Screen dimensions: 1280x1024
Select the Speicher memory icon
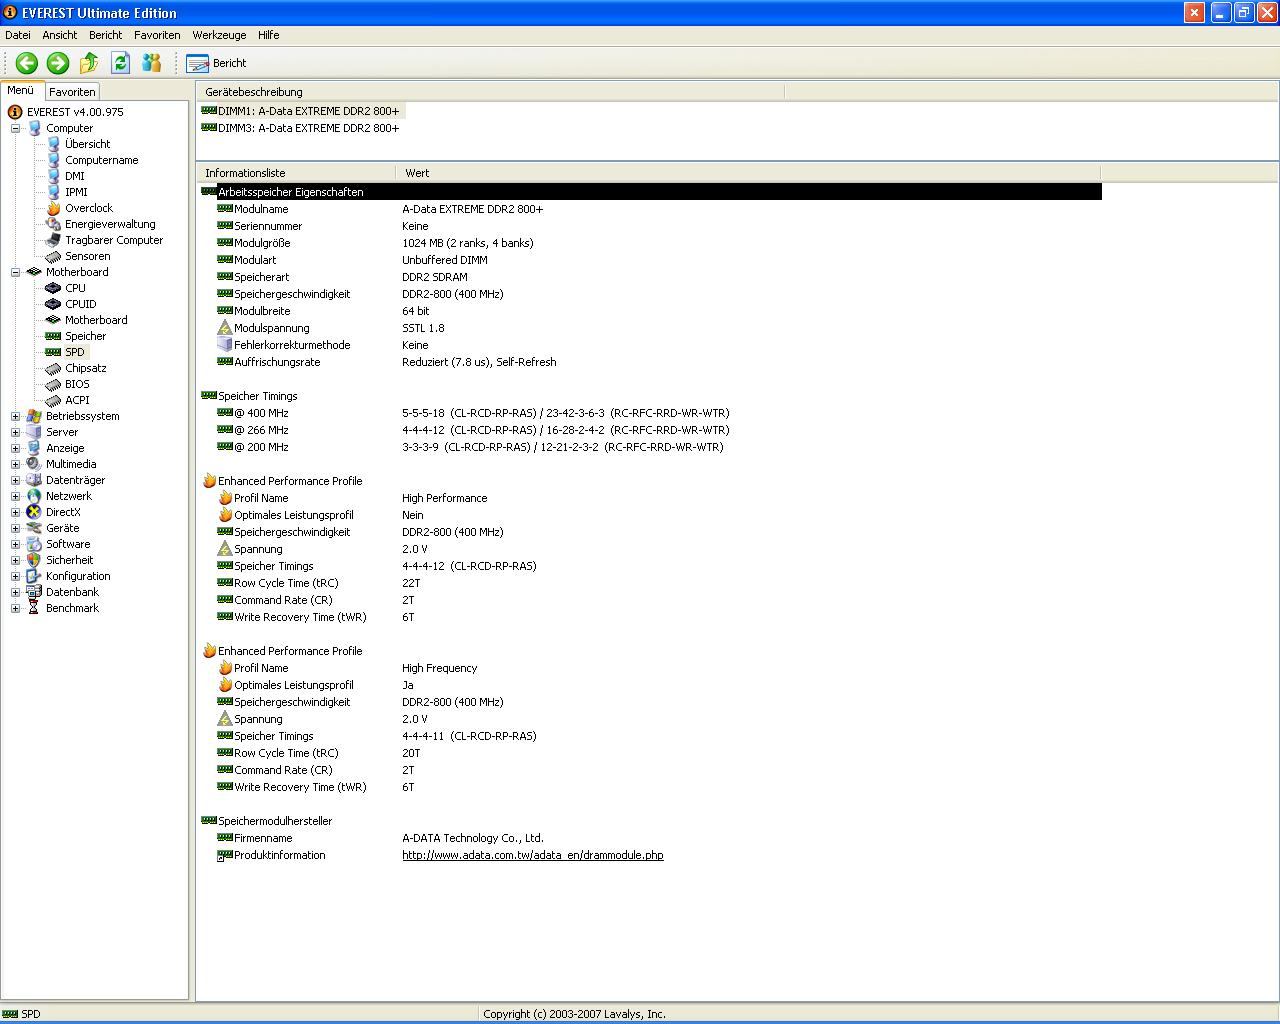click(54, 336)
